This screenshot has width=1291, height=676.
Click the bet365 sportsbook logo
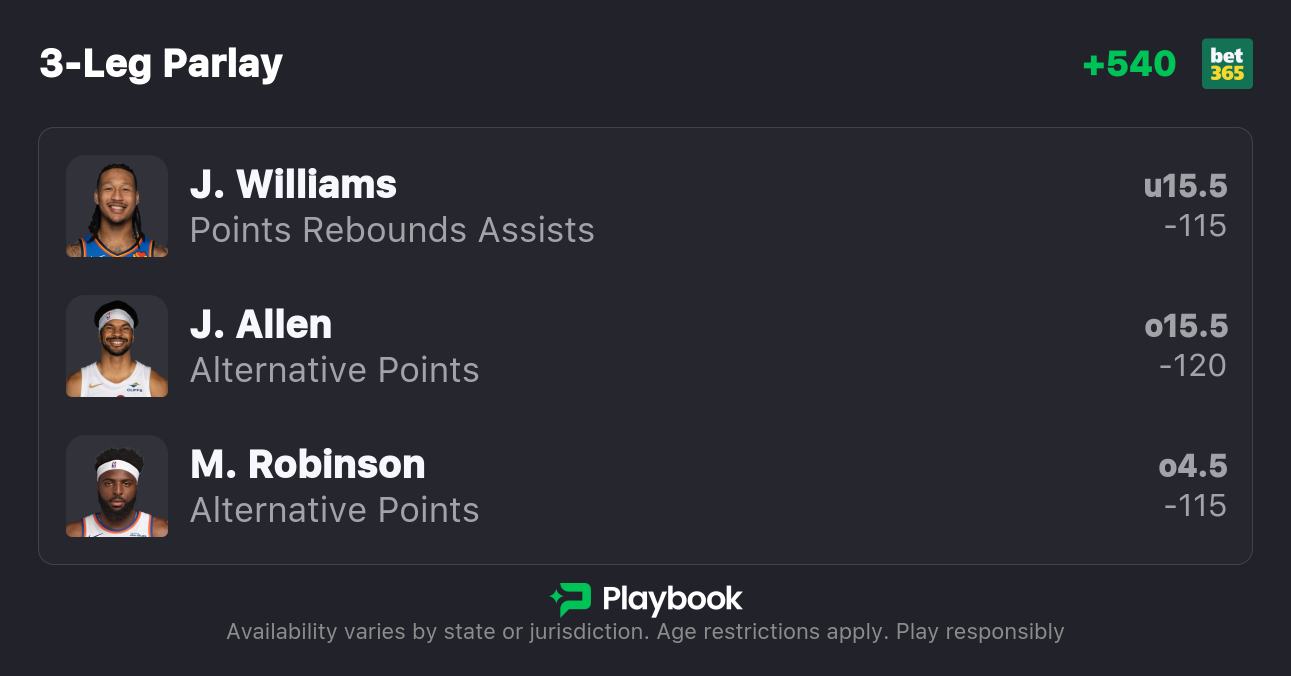[1227, 64]
